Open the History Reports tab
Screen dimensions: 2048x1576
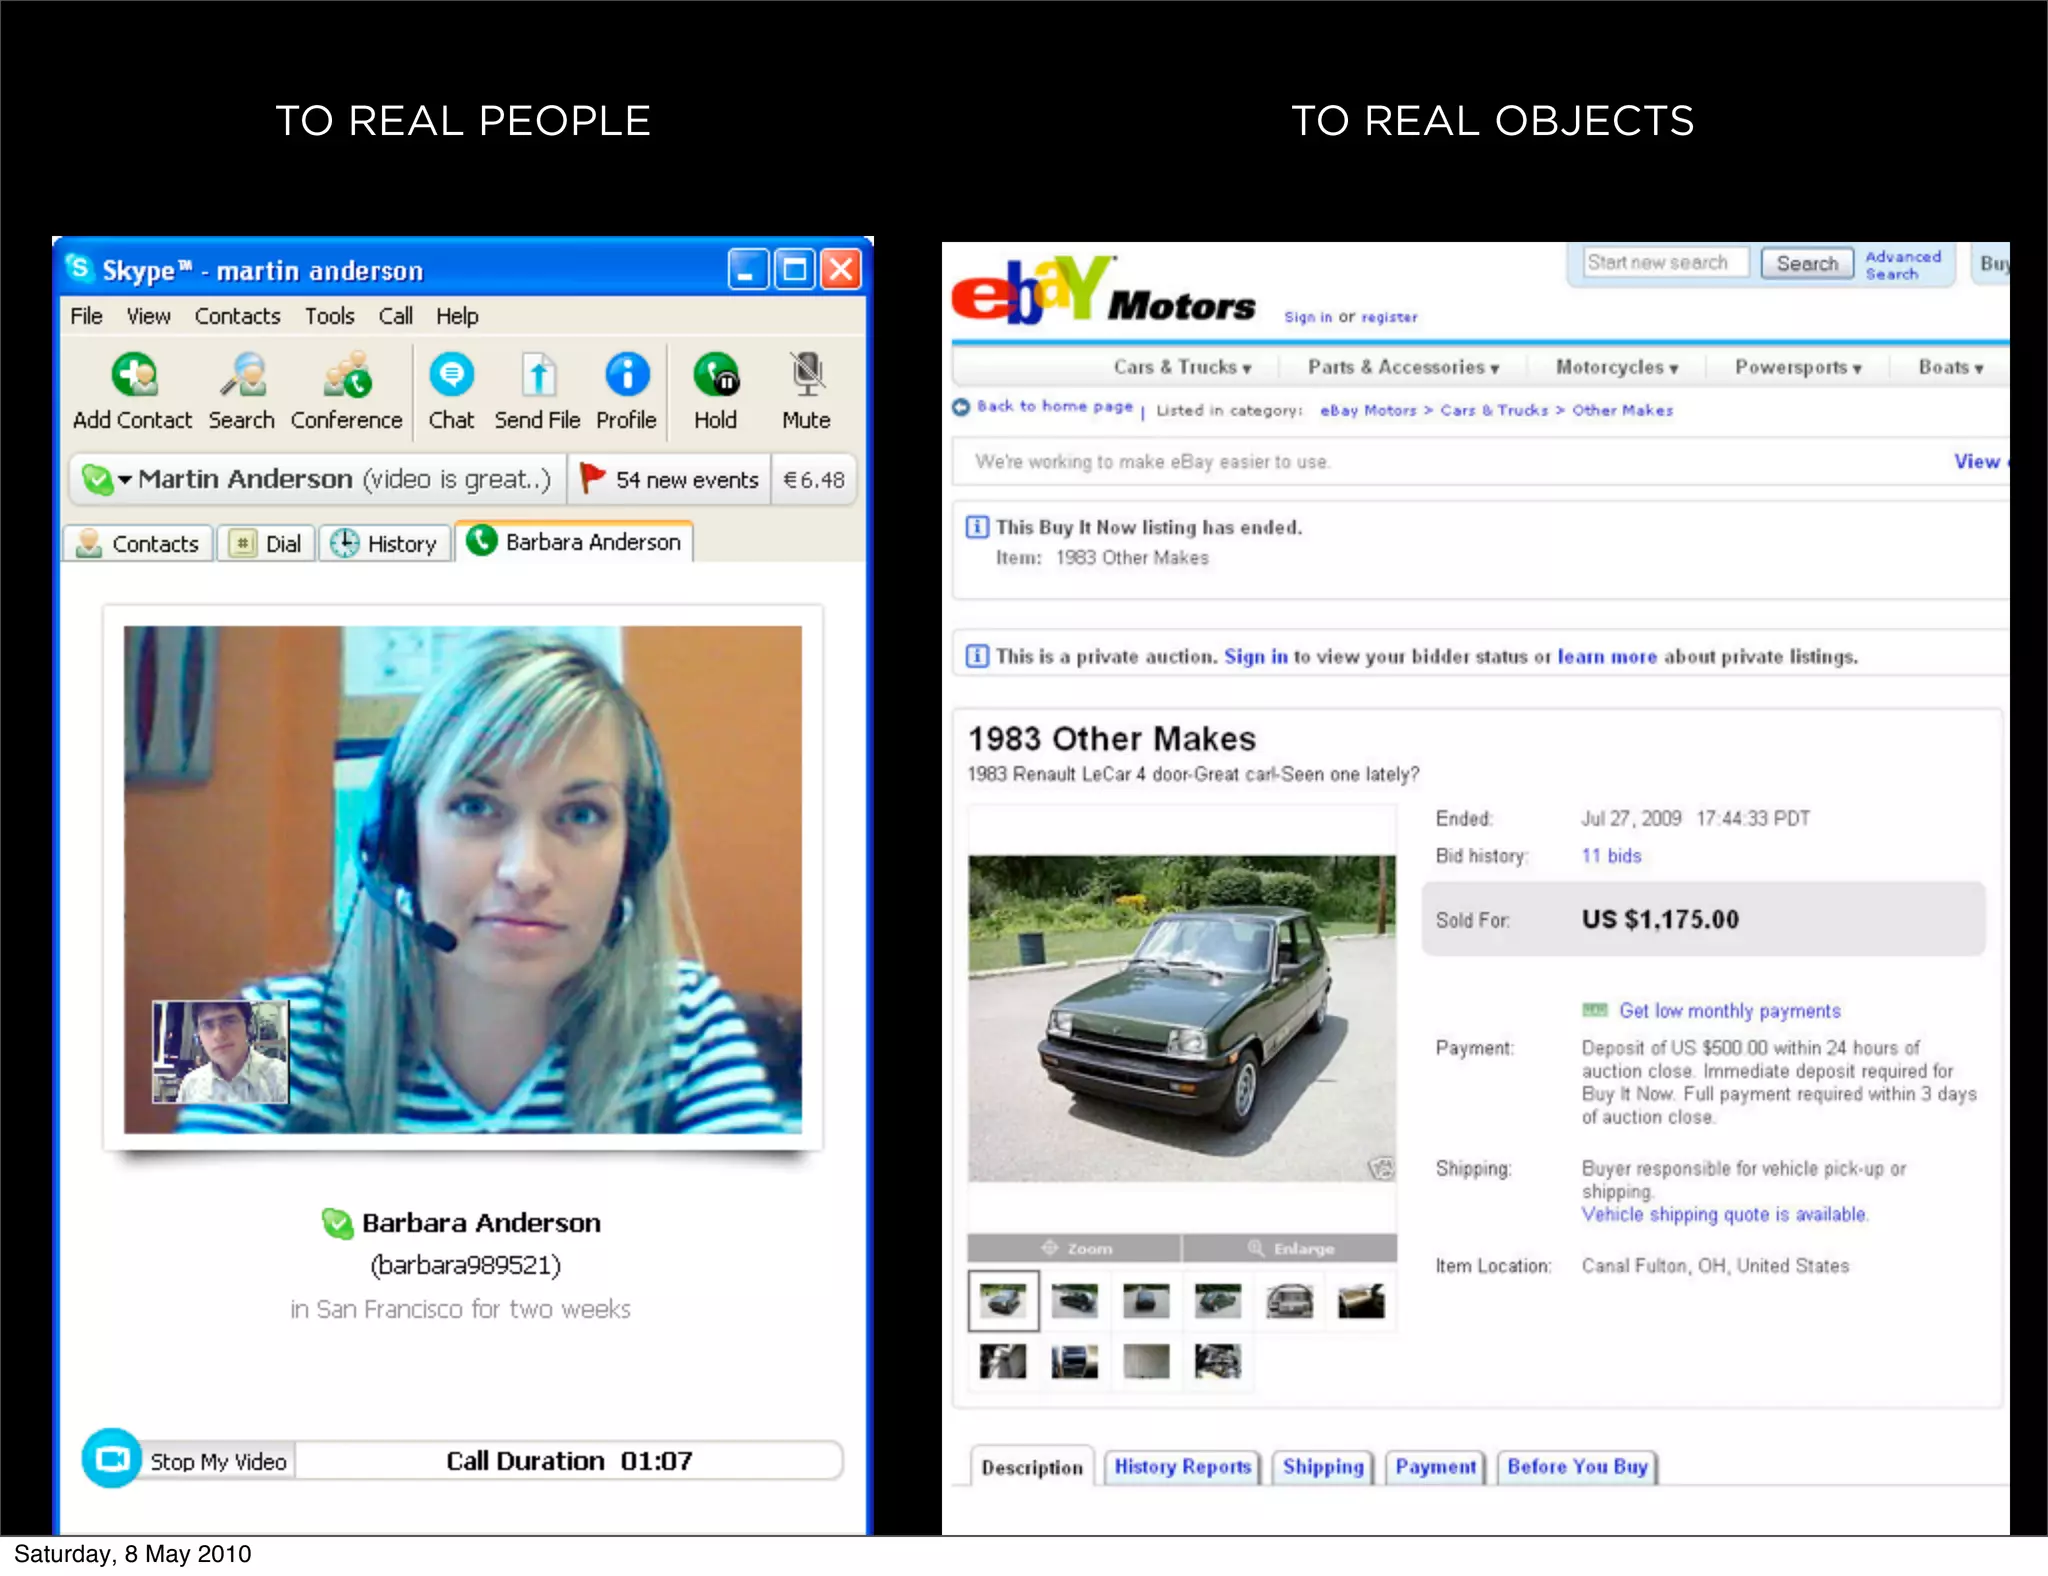coord(1182,1467)
